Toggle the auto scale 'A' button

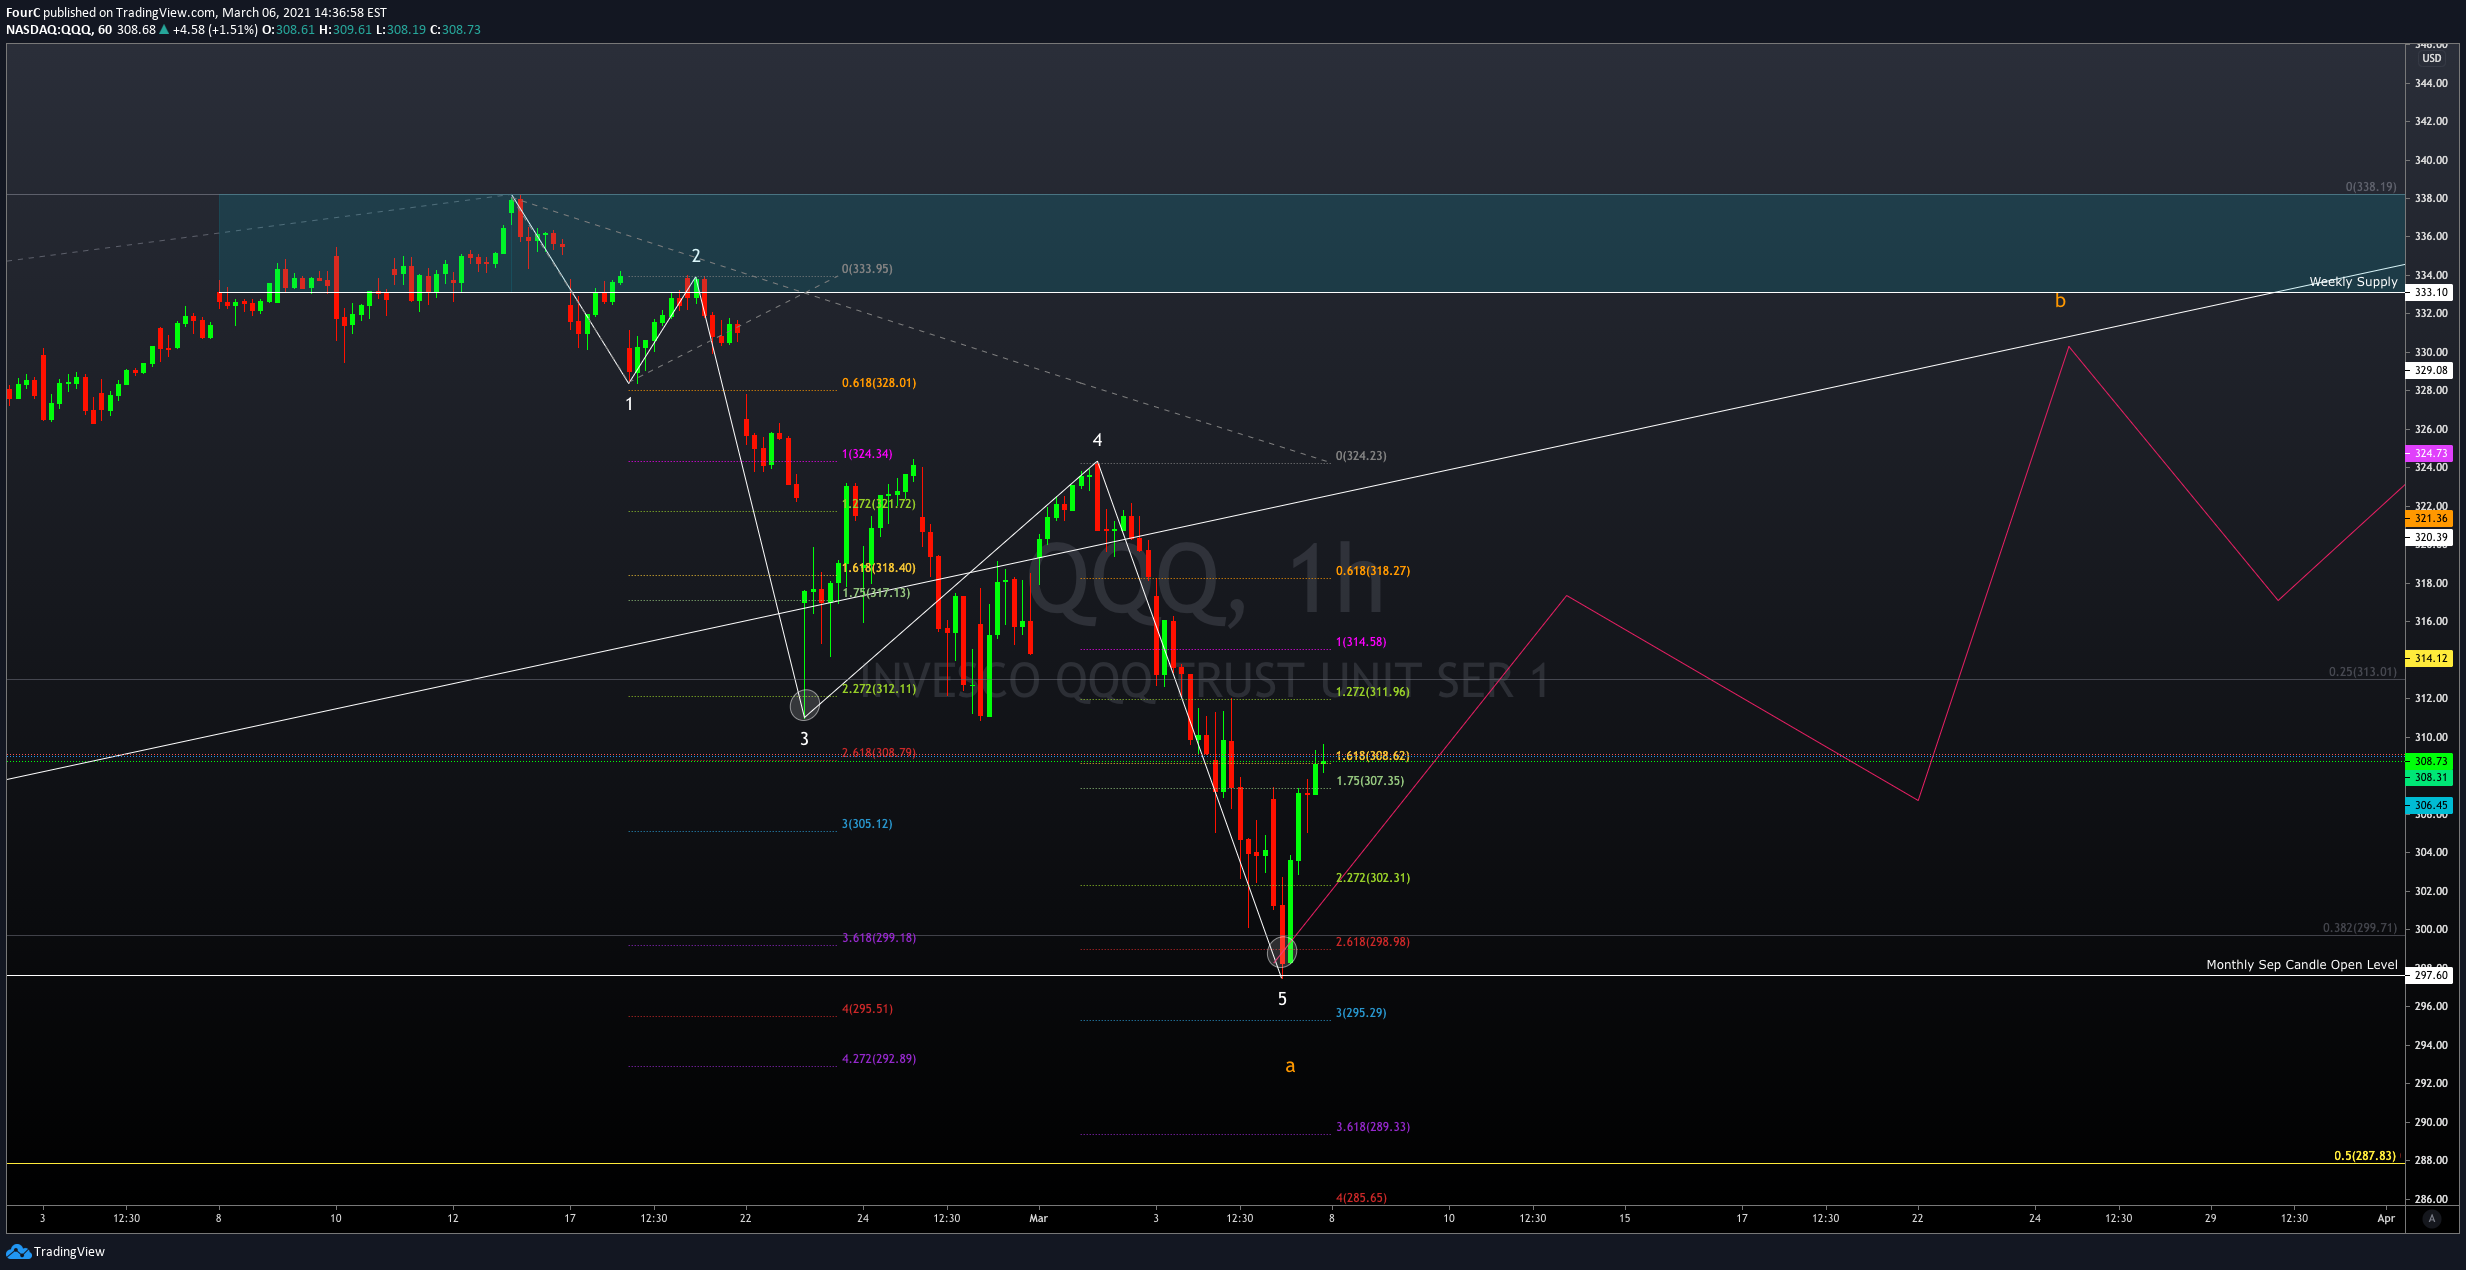pos(2432,1218)
